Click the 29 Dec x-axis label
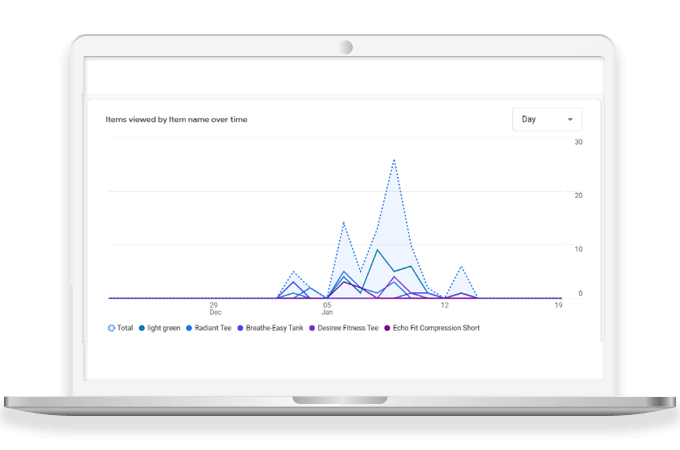The image size is (680, 450). pos(215,309)
